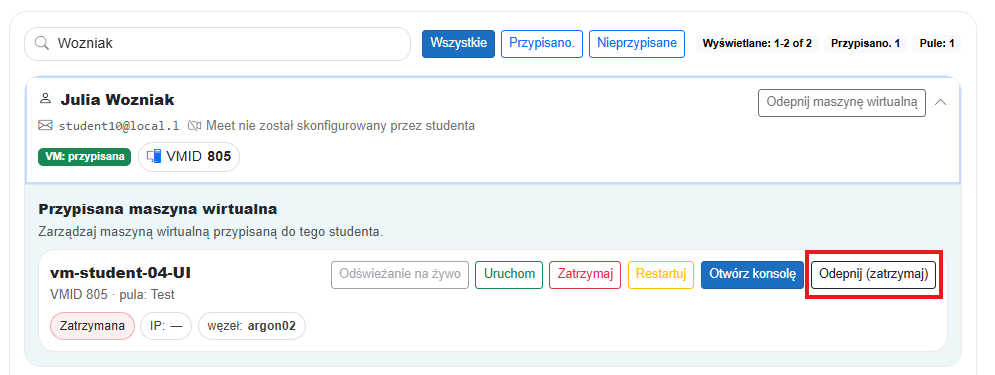Select the Przypisano. filter

(x=542, y=44)
